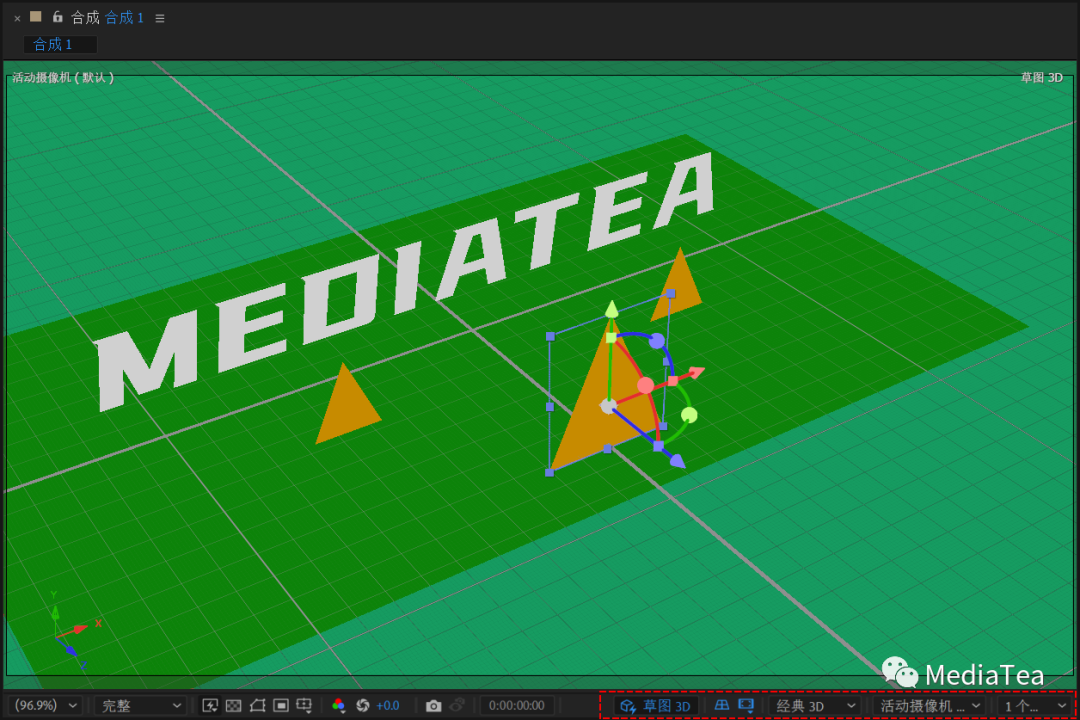Screen dimensions: 1080x720
Task: Click the pink square scale handle on X axis
Action: coord(673,381)
